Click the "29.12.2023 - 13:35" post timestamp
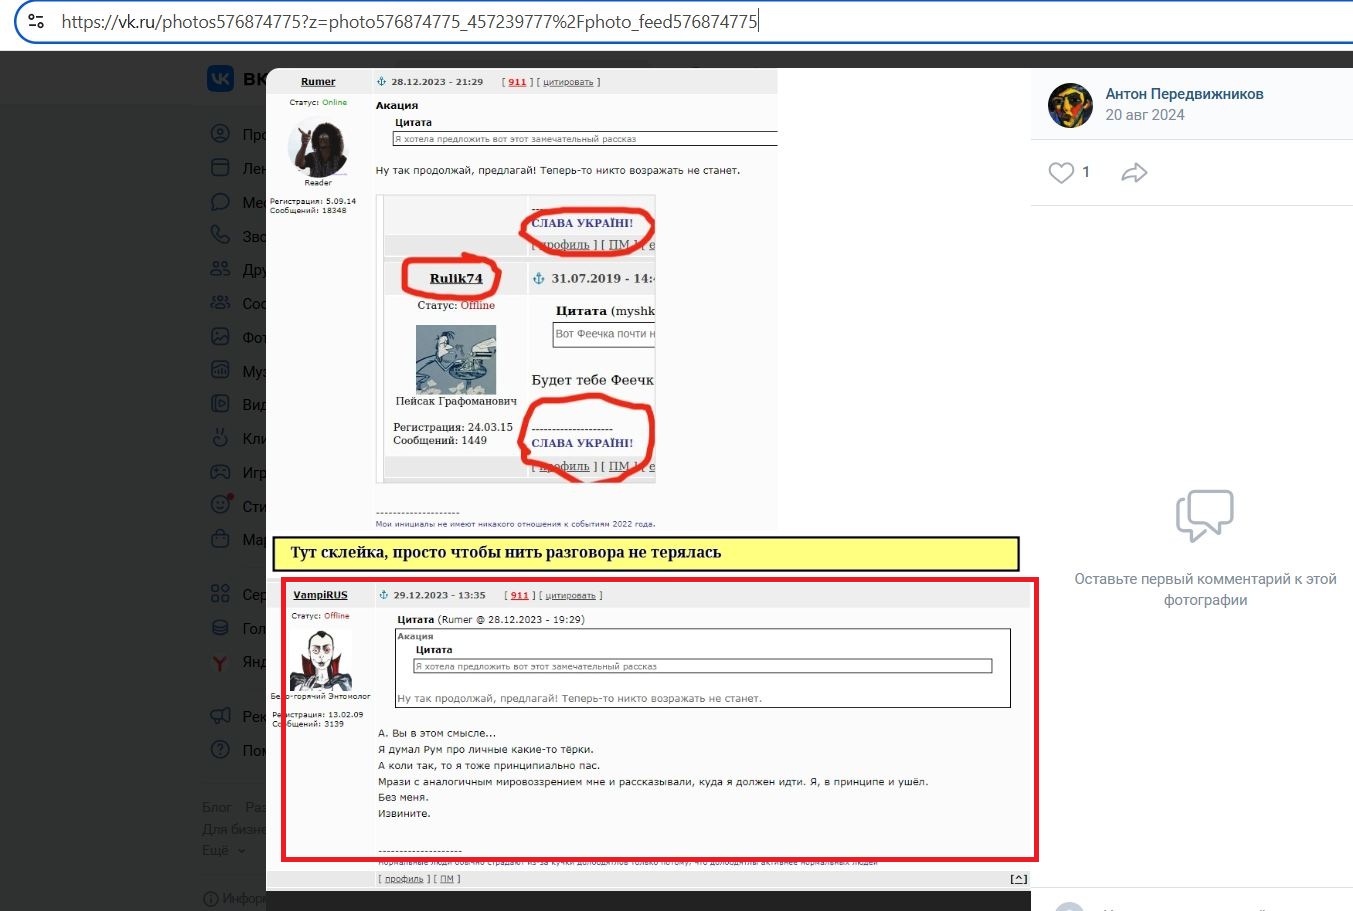The image size is (1353, 911). 439,595
